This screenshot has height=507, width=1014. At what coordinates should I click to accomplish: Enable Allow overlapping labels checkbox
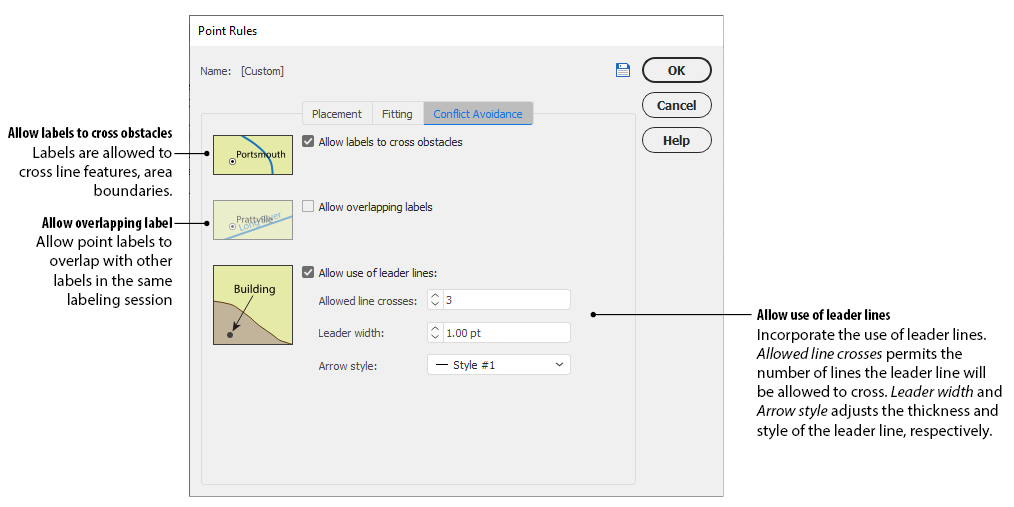(308, 207)
